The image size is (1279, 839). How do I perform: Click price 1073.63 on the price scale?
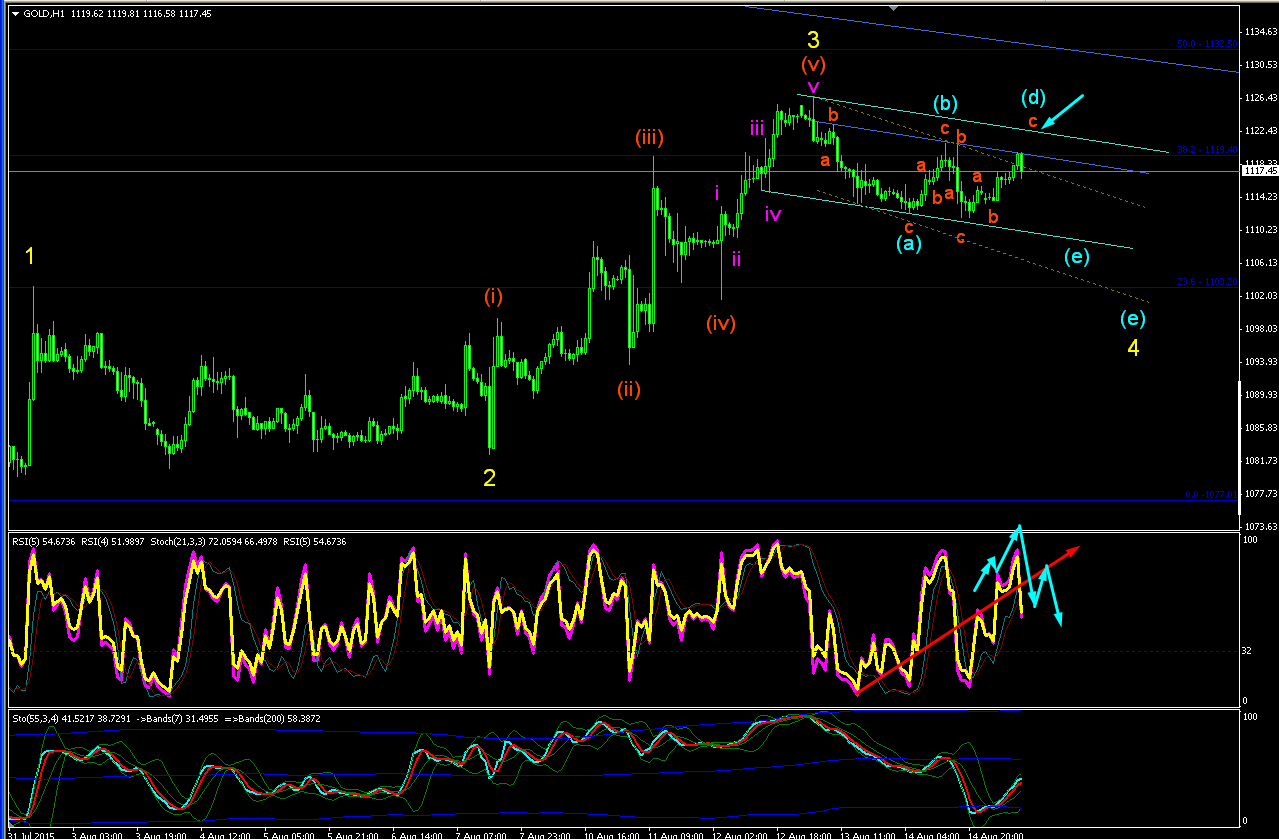click(1261, 527)
